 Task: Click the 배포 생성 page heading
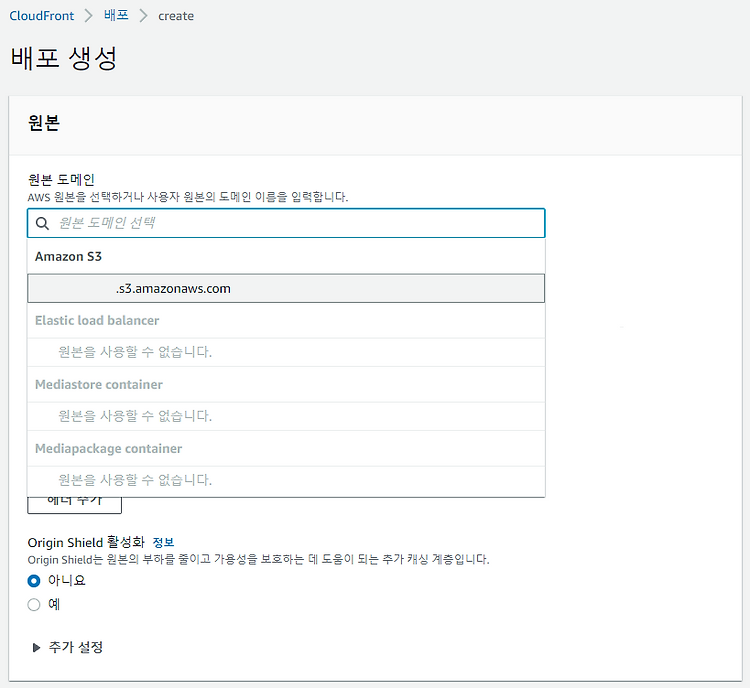pyautogui.click(x=64, y=58)
